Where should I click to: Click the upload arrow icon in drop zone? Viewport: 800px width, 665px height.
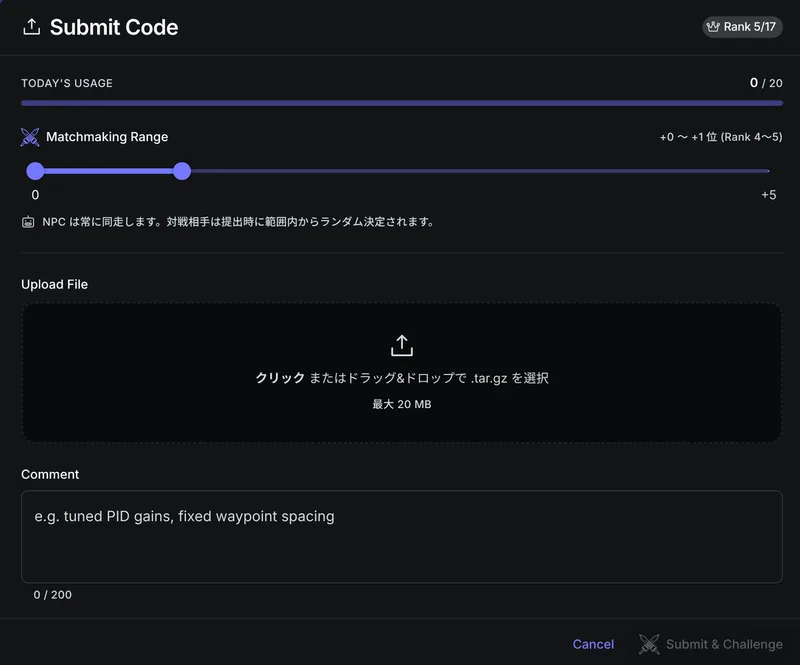click(x=402, y=346)
